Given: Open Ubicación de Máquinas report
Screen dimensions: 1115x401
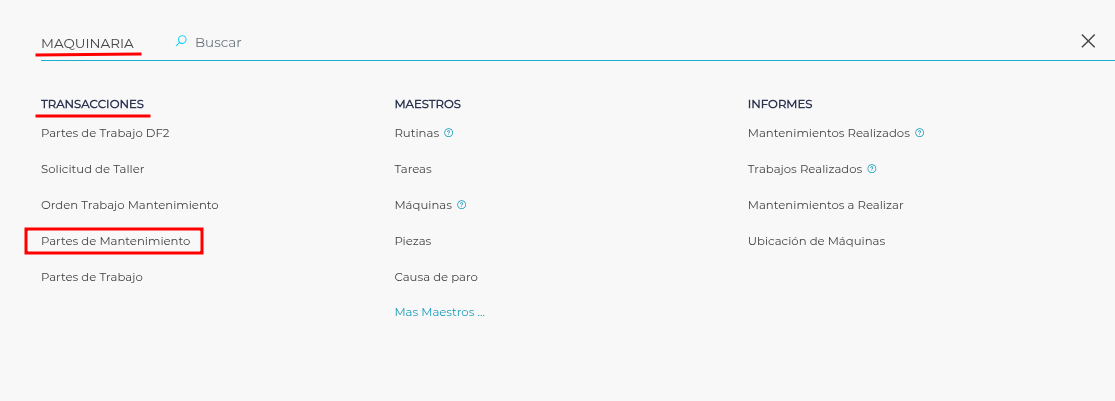Looking at the screenshot, I should [x=816, y=241].
